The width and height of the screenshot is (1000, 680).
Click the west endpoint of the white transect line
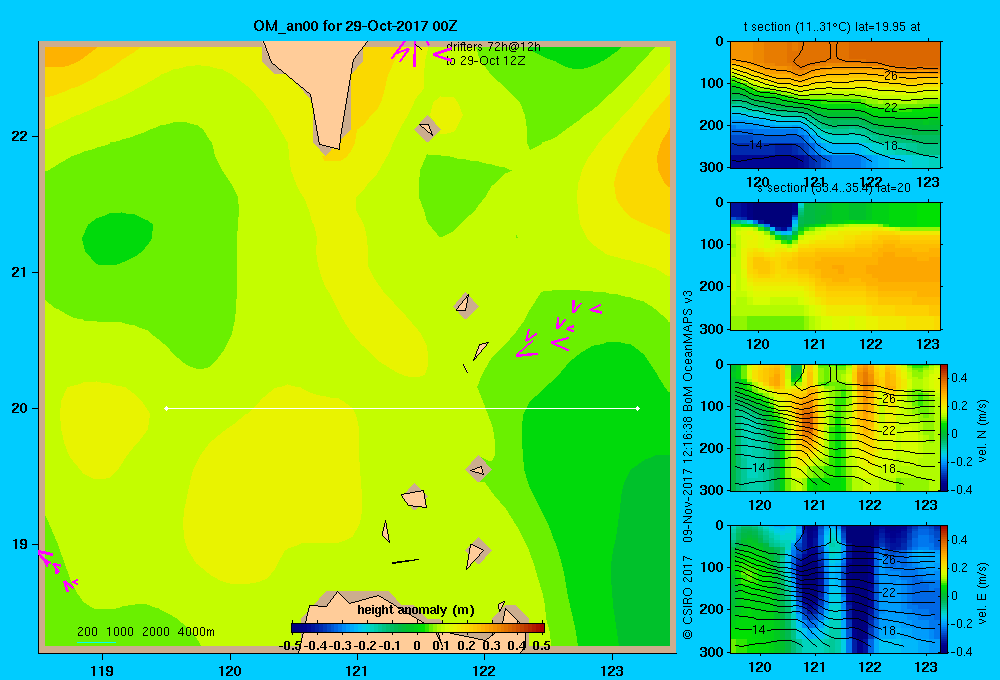[166, 408]
